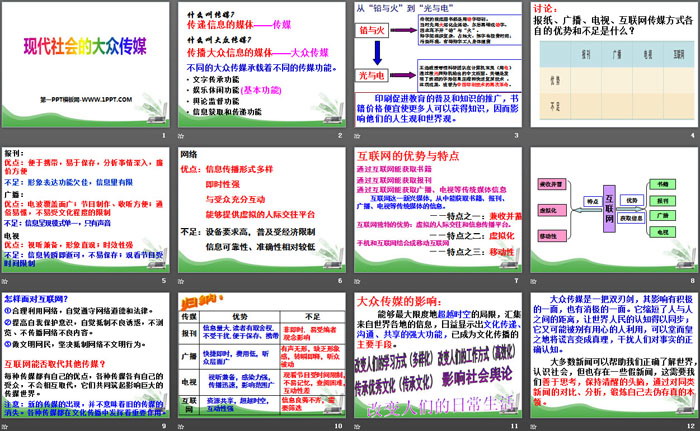Image resolution: width=700 pixels, height=431 pixels.
Task: Click the animation star icon under slide 8
Action: 533,281
